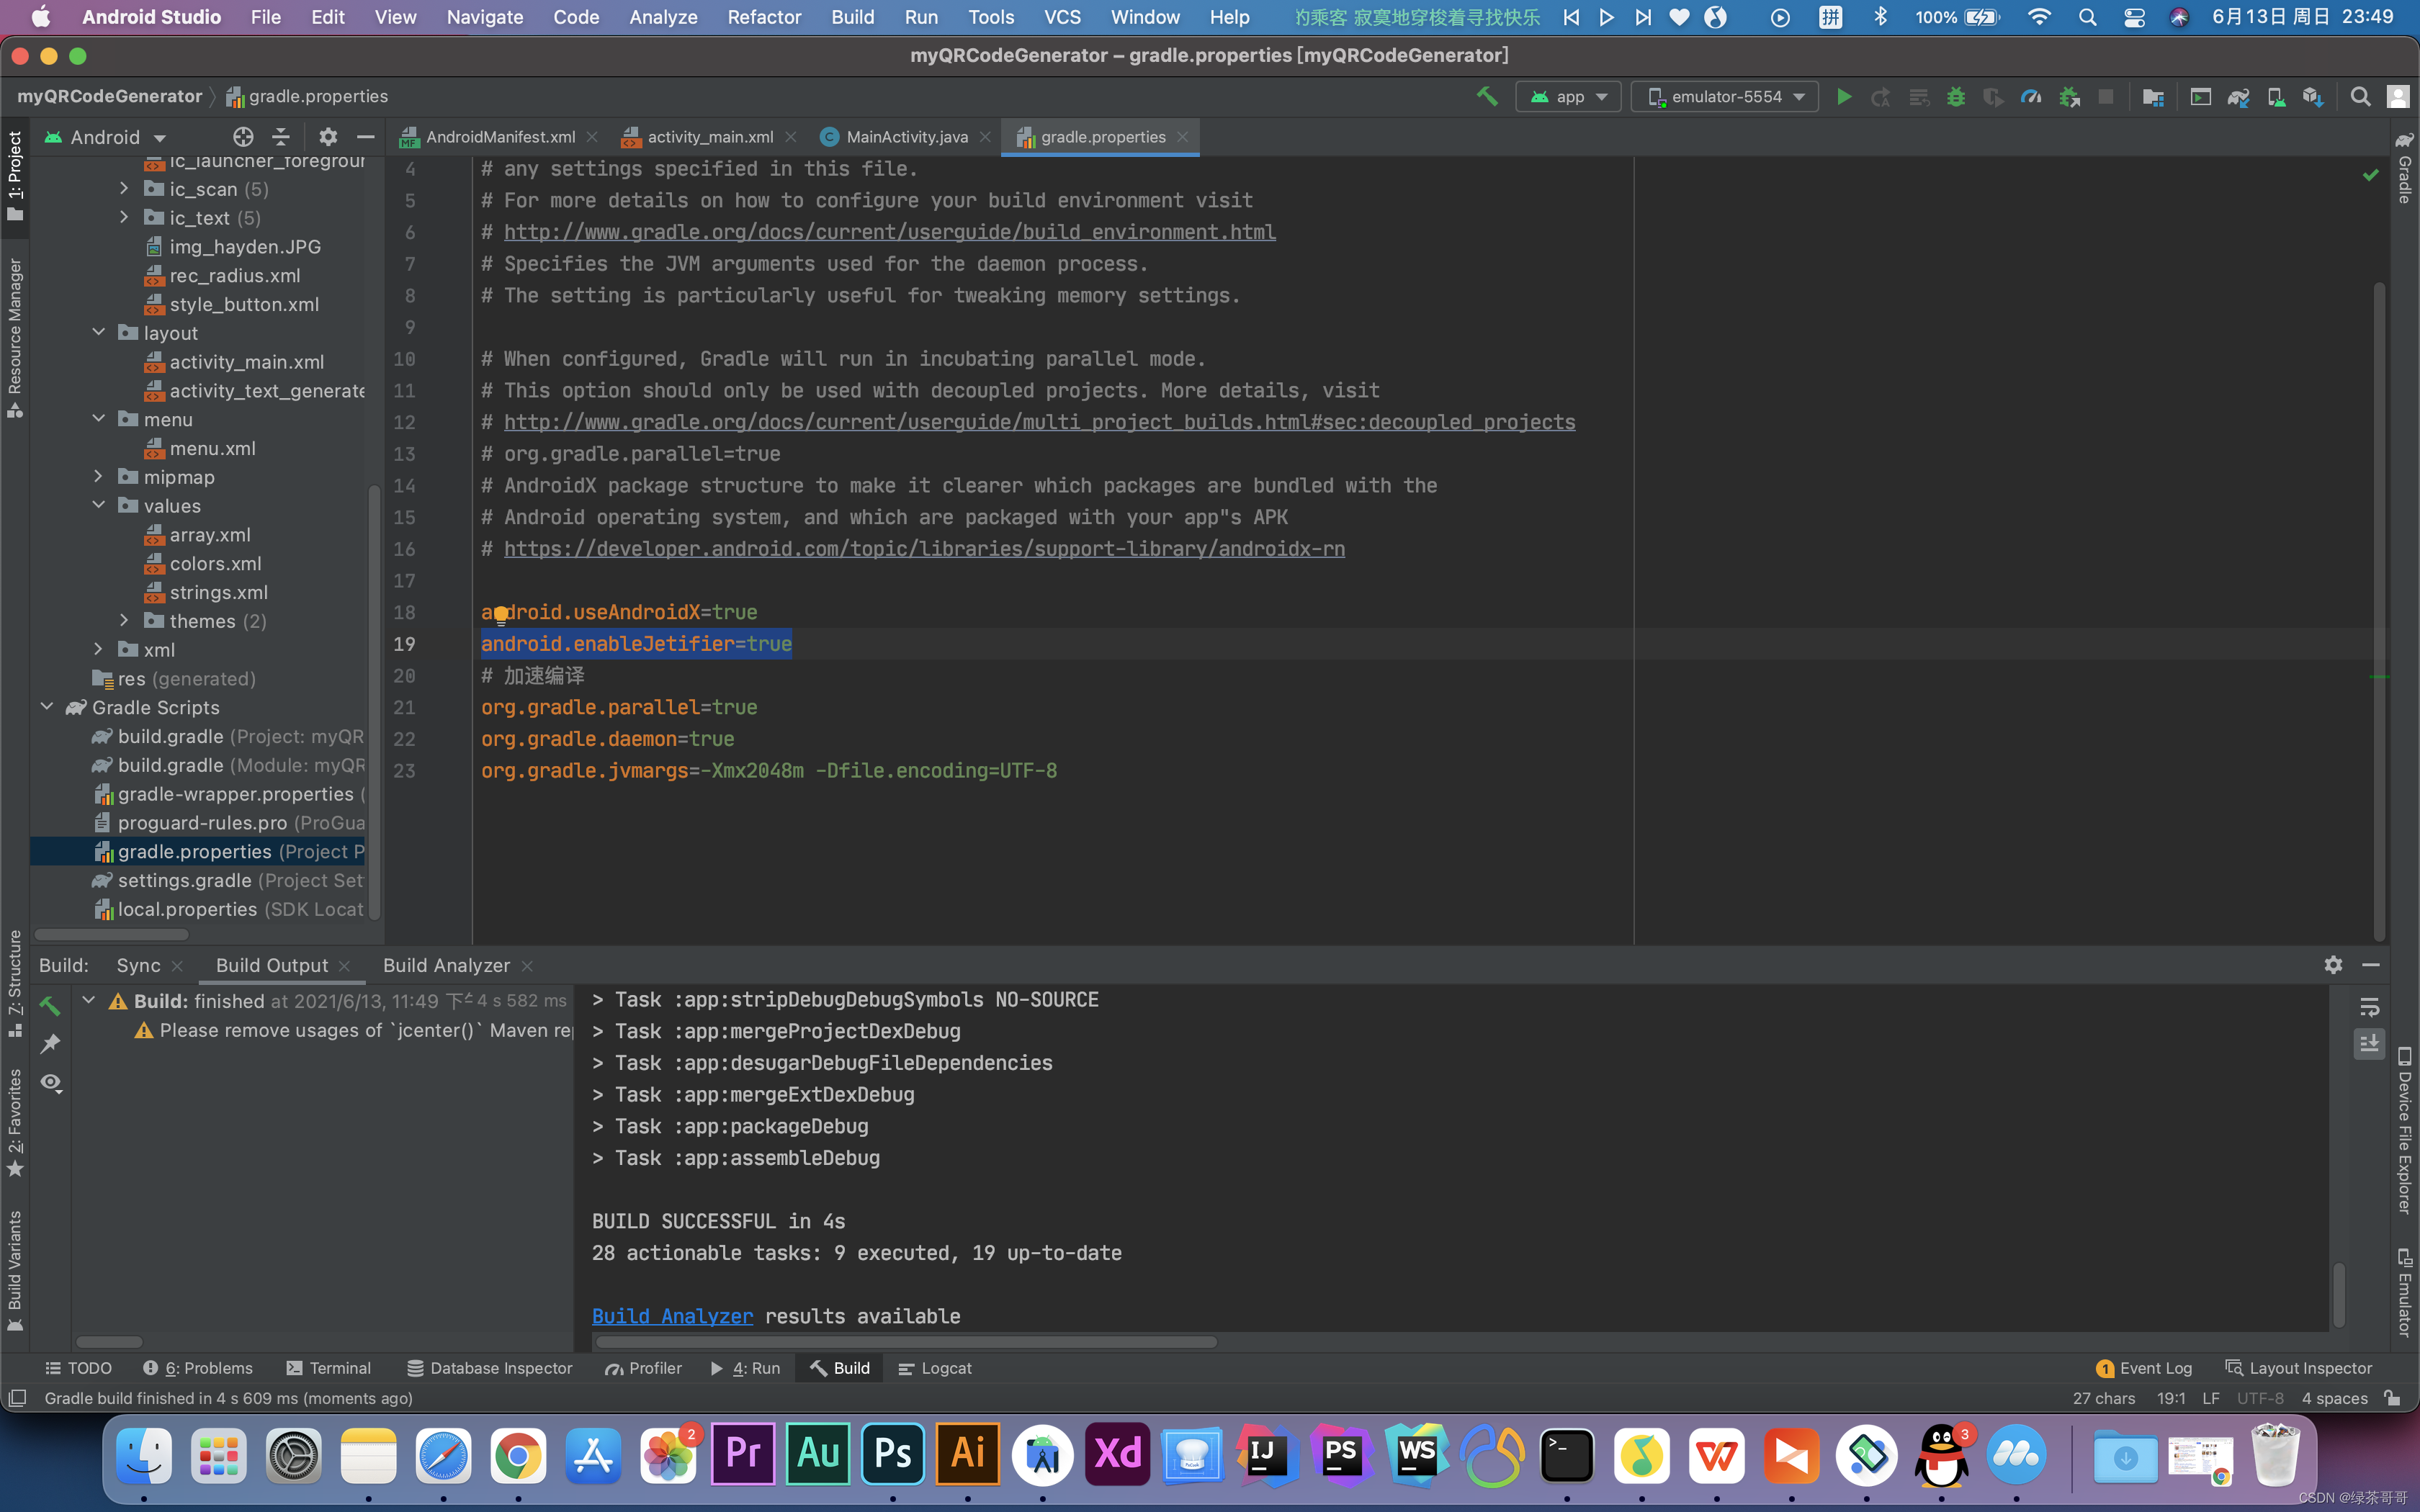The width and height of the screenshot is (2420, 1512).
Task: Toggle the build output eye view option
Action: (x=51, y=1083)
